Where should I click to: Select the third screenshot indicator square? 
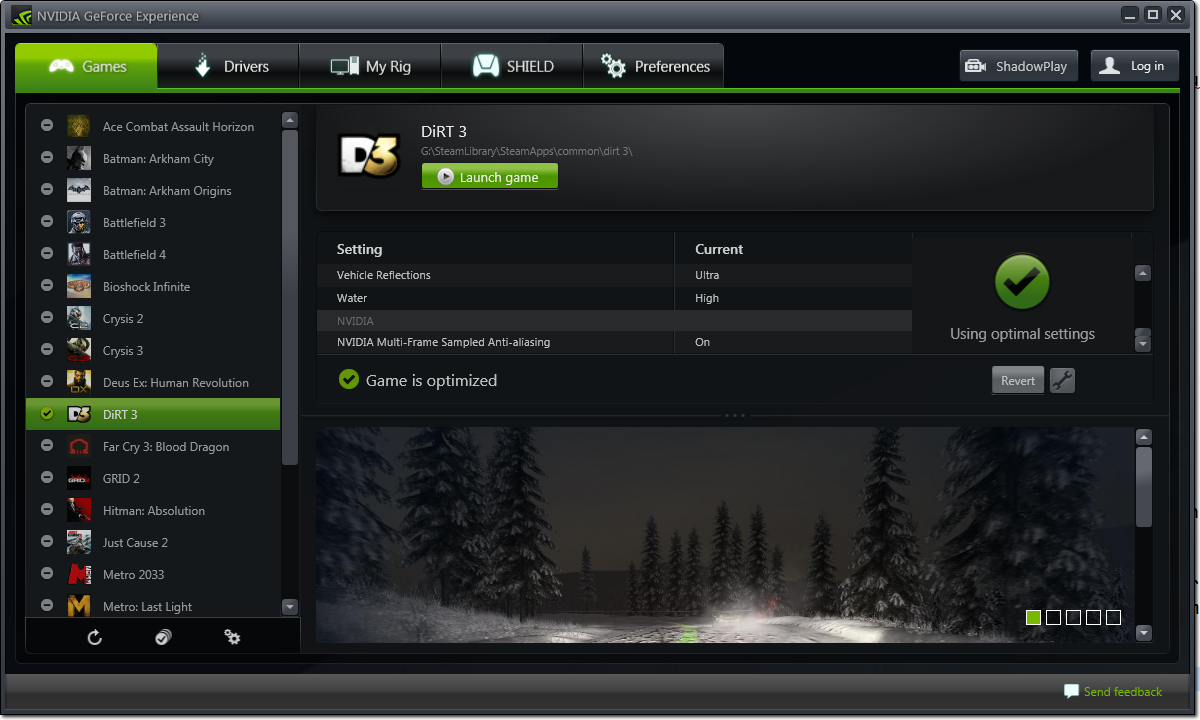1074,617
